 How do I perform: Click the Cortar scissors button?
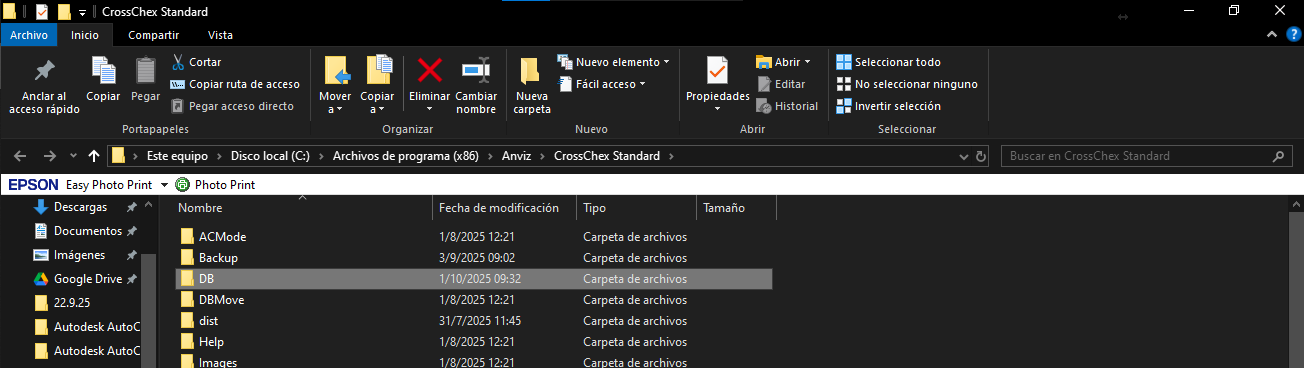196,62
